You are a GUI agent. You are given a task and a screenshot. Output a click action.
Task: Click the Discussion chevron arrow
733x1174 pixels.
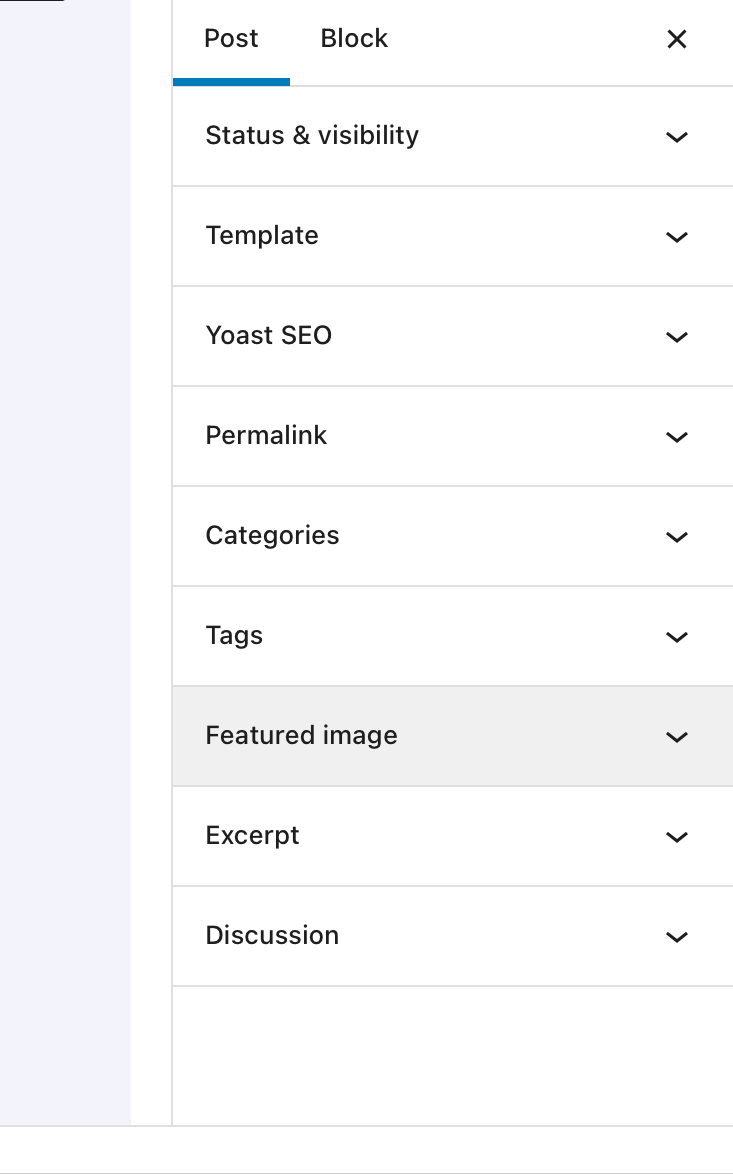coord(677,937)
